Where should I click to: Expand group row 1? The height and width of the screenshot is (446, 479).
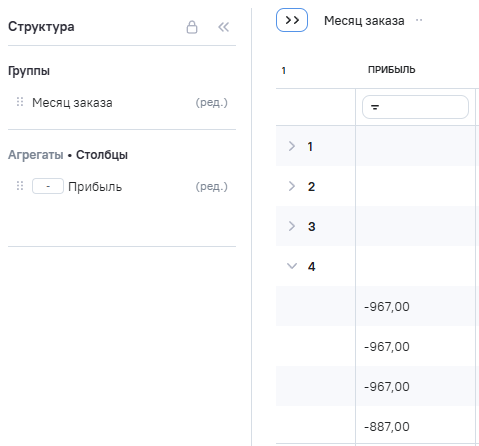pos(292,146)
